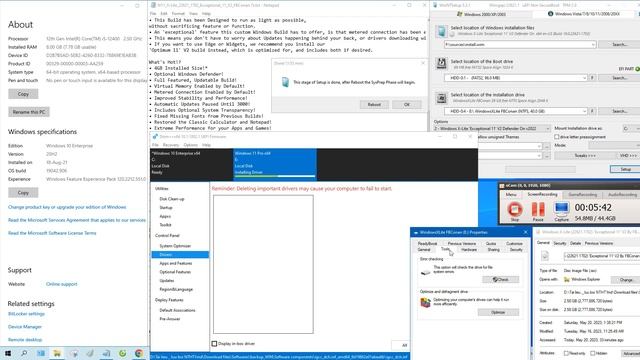Image resolution: width=640 pixels, height=360 pixels.
Task: Expand the installation drive HDD 0:4 dropdown
Action: [584, 111]
